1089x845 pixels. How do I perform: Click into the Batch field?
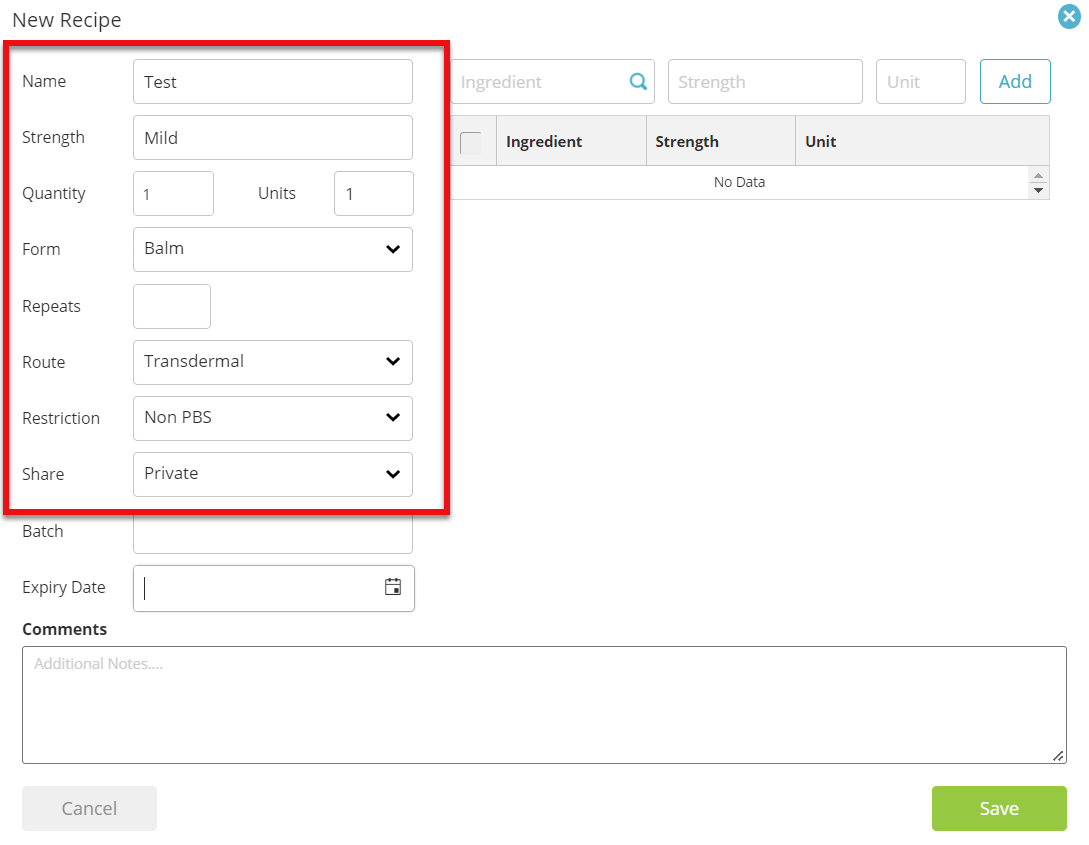click(x=273, y=533)
